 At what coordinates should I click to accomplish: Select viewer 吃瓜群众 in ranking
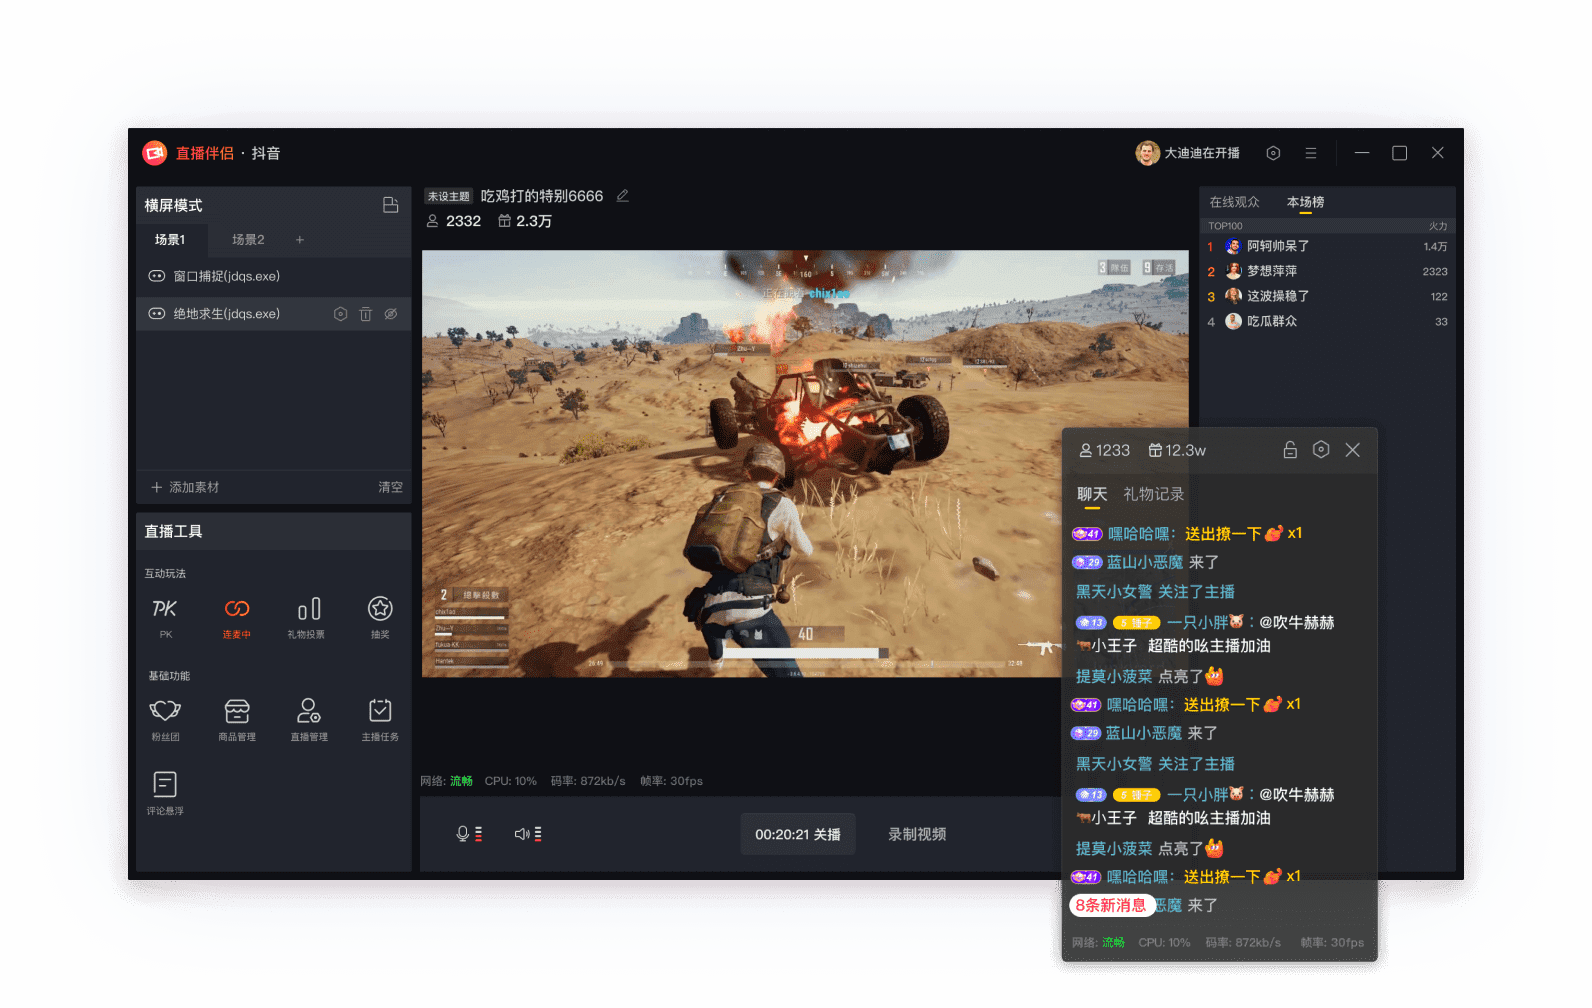tap(1328, 321)
